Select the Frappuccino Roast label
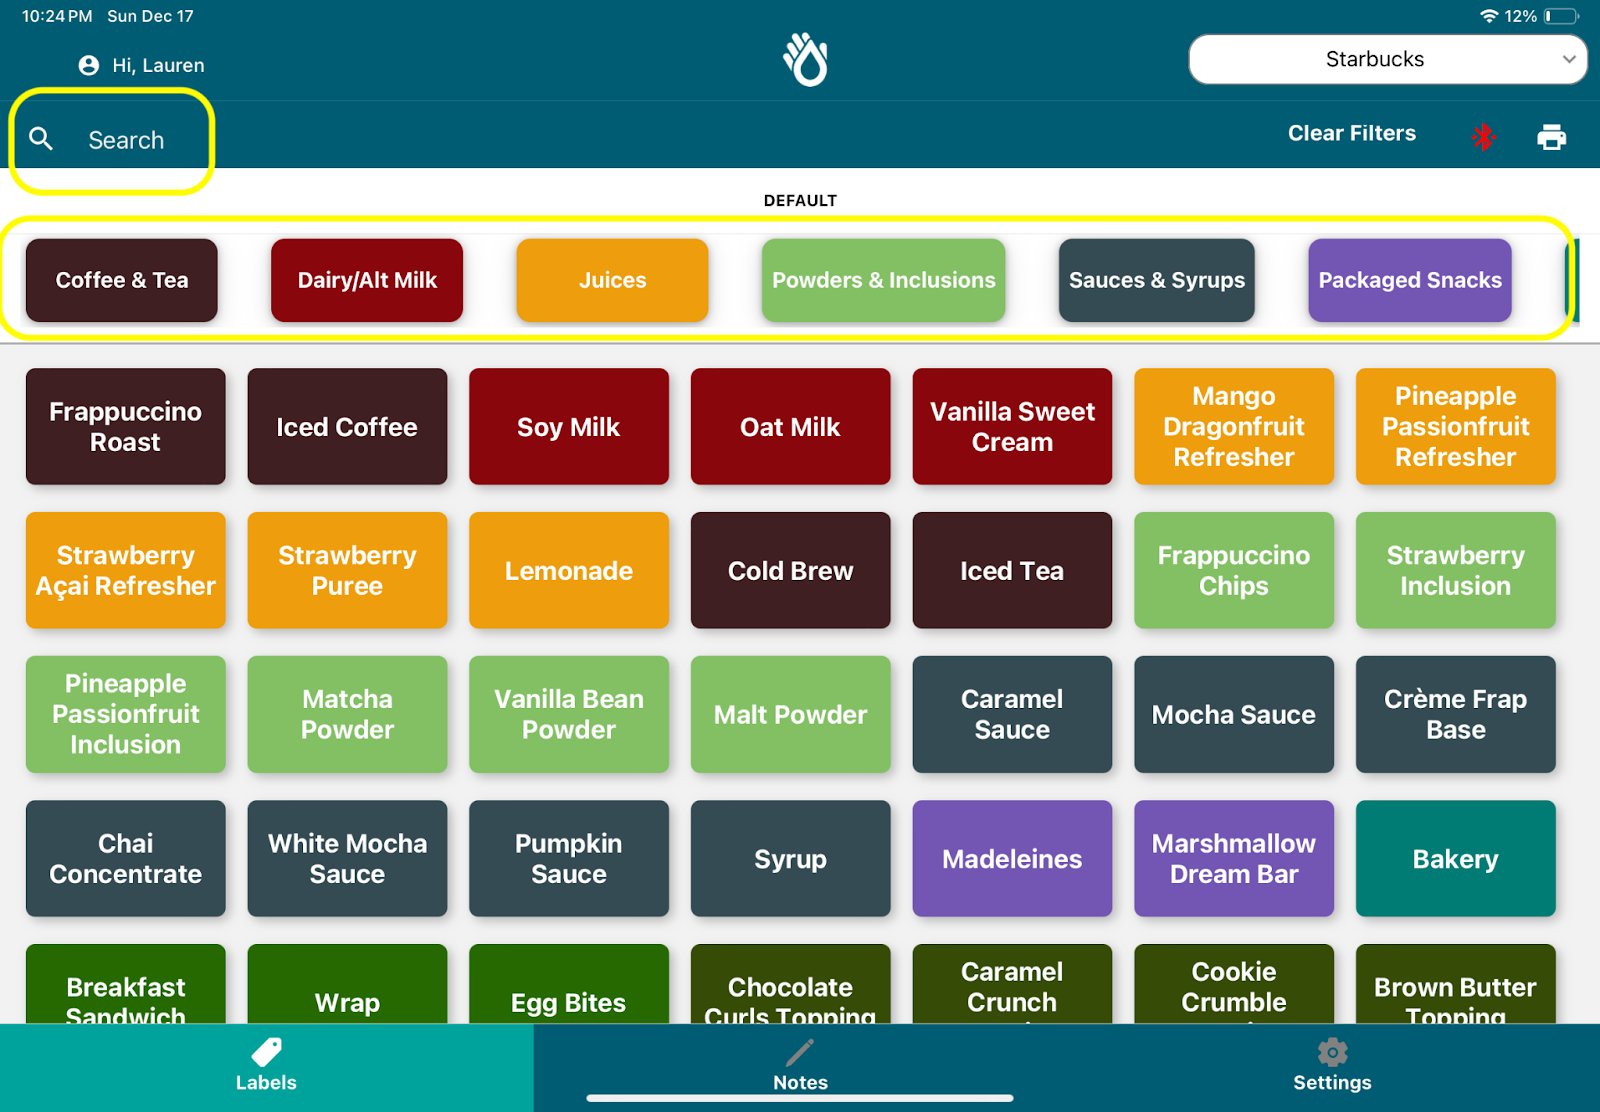This screenshot has height=1112, width=1600. [126, 427]
